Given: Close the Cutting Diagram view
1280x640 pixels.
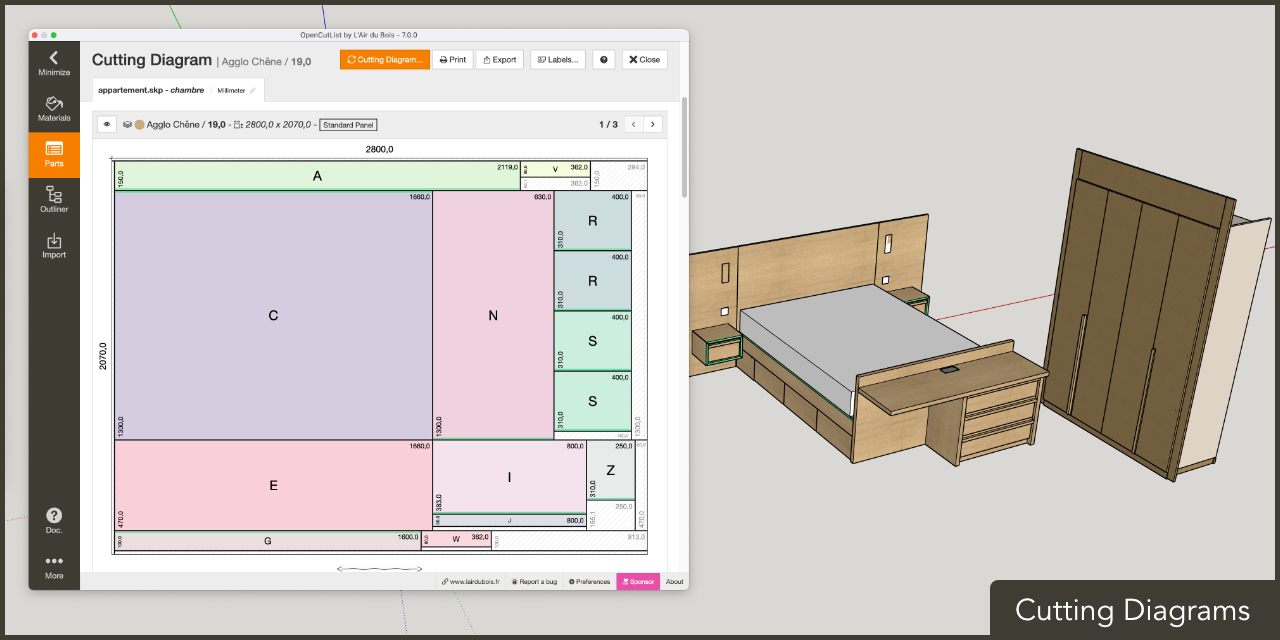Looking at the screenshot, I should (645, 60).
